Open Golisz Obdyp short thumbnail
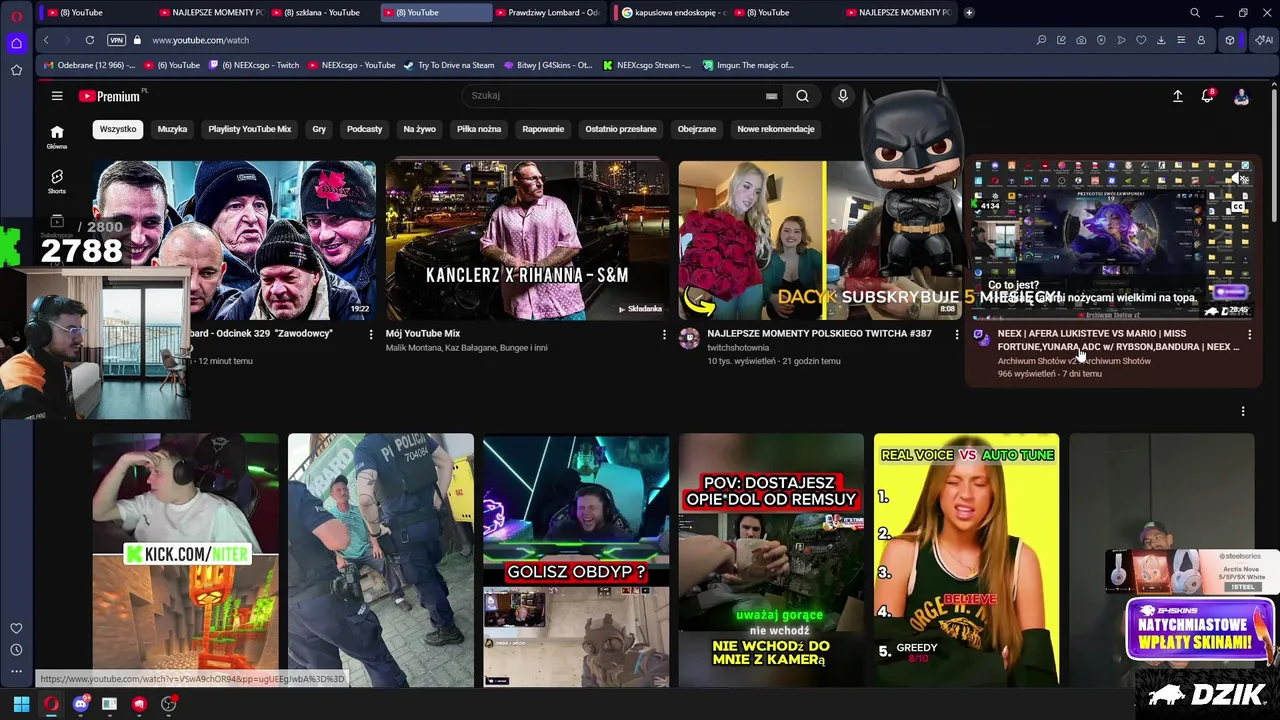This screenshot has width=1280, height=720. 576,560
